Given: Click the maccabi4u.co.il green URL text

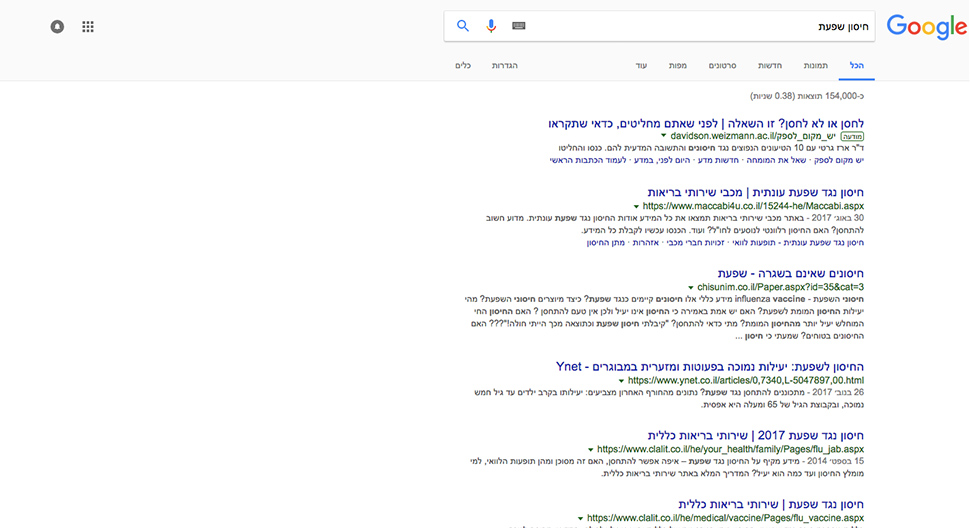Looking at the screenshot, I should click(x=753, y=206).
